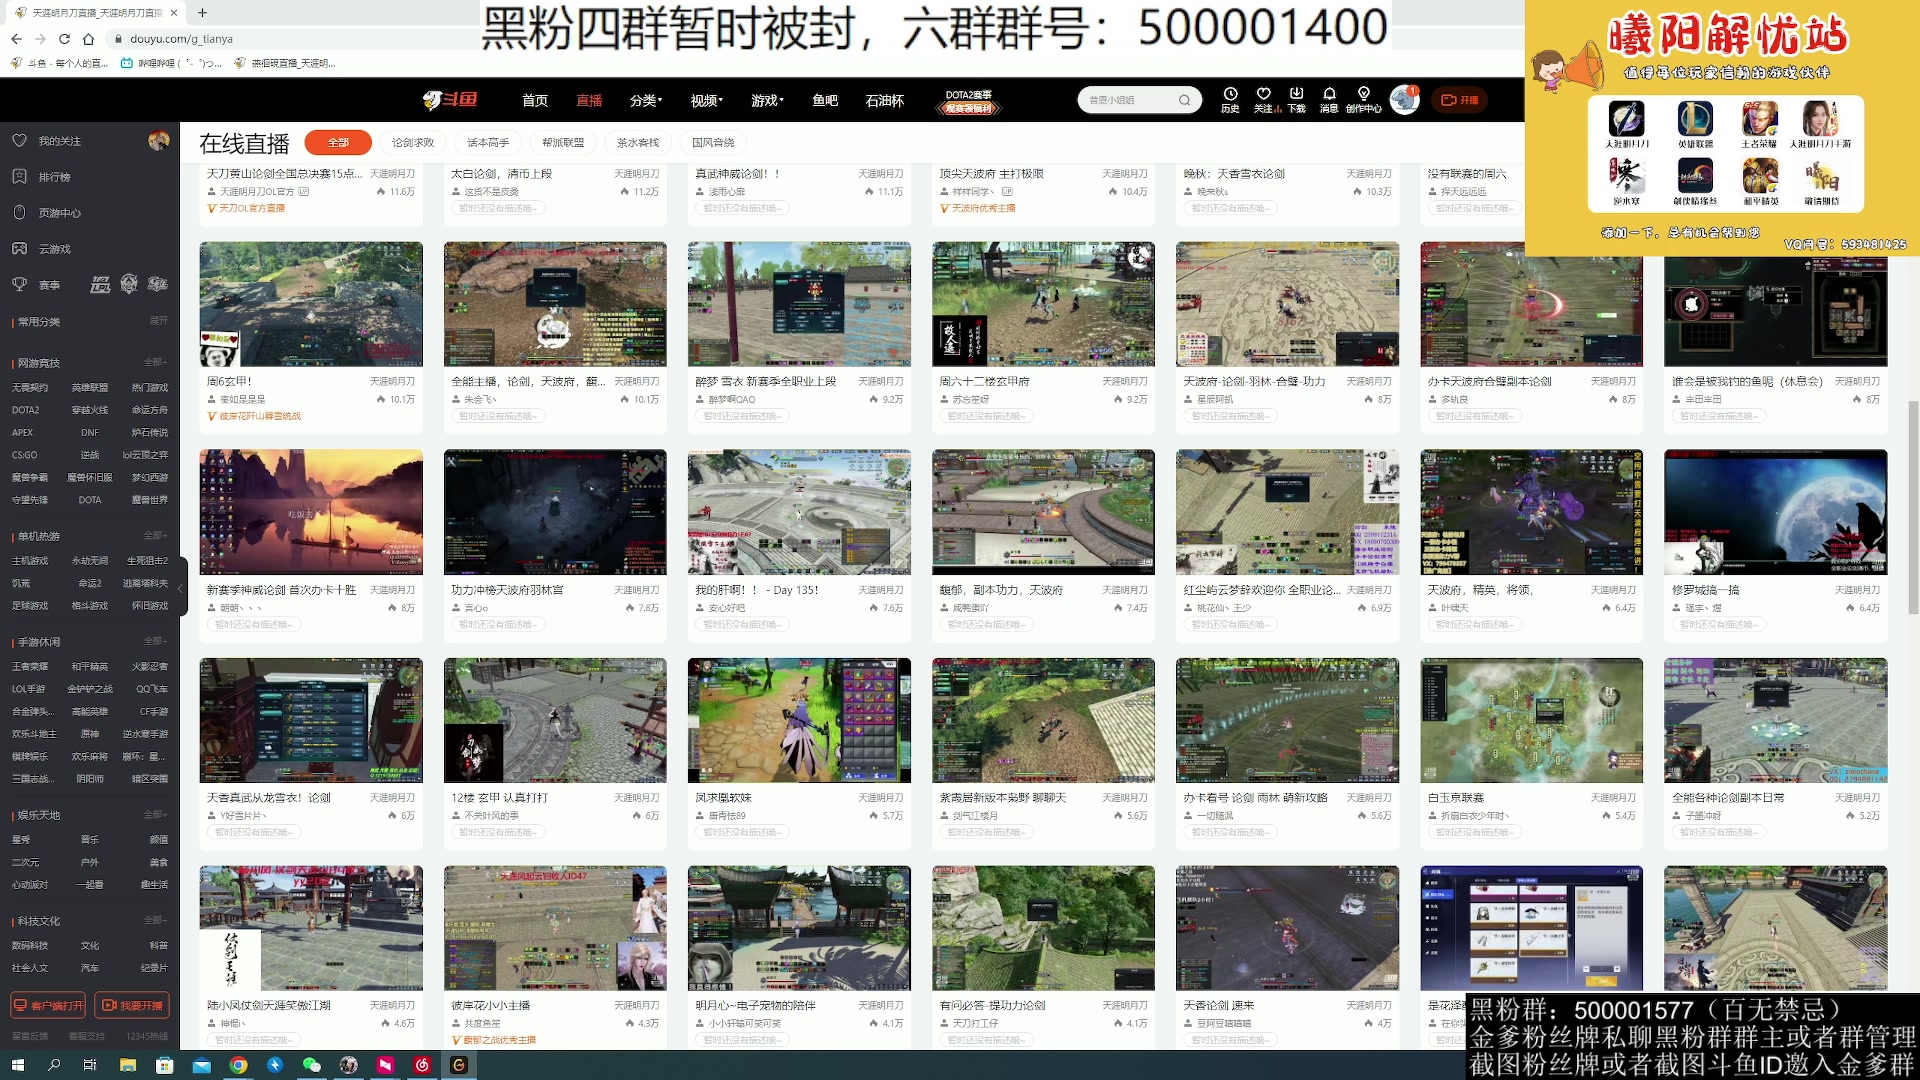The image size is (1920, 1080).
Task: Open the 消息 notification bell
Action: point(1330,100)
